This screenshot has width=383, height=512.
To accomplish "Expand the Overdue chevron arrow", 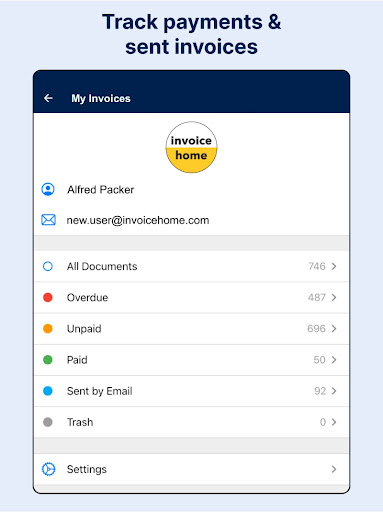I will click(x=334, y=297).
